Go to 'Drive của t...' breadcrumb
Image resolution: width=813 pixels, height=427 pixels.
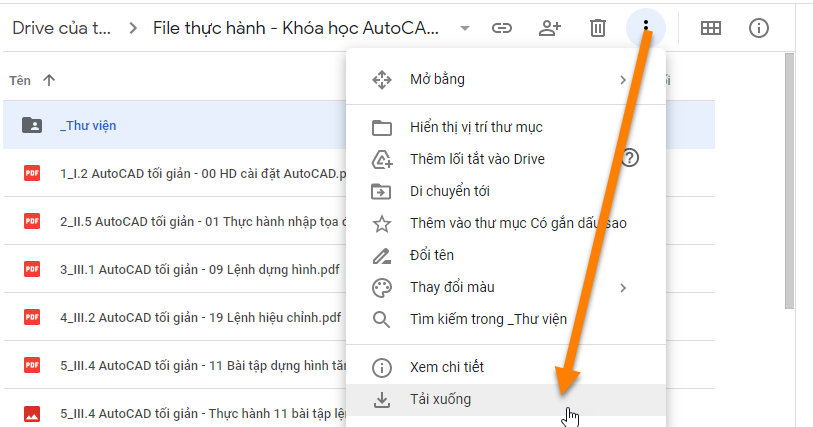pos(61,28)
